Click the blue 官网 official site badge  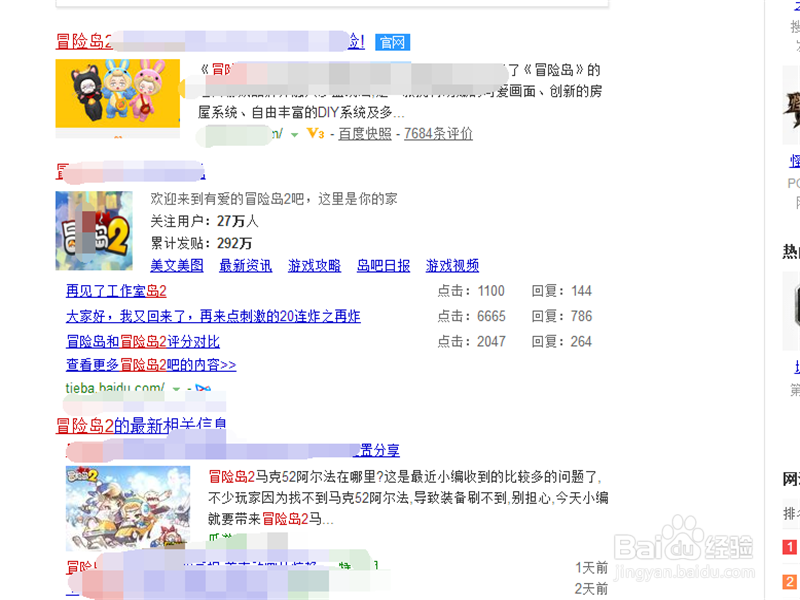[392, 42]
